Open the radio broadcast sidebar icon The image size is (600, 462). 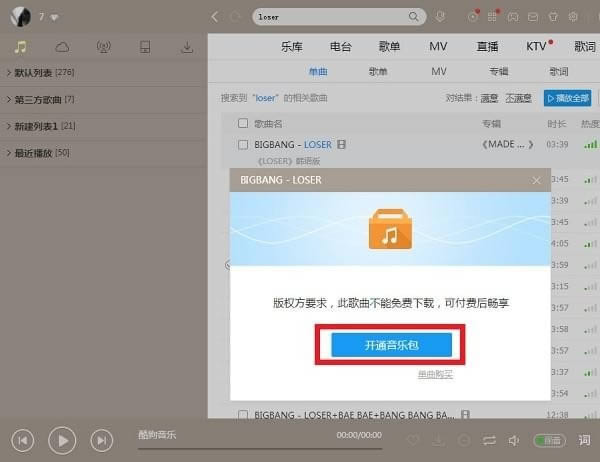coord(103,47)
